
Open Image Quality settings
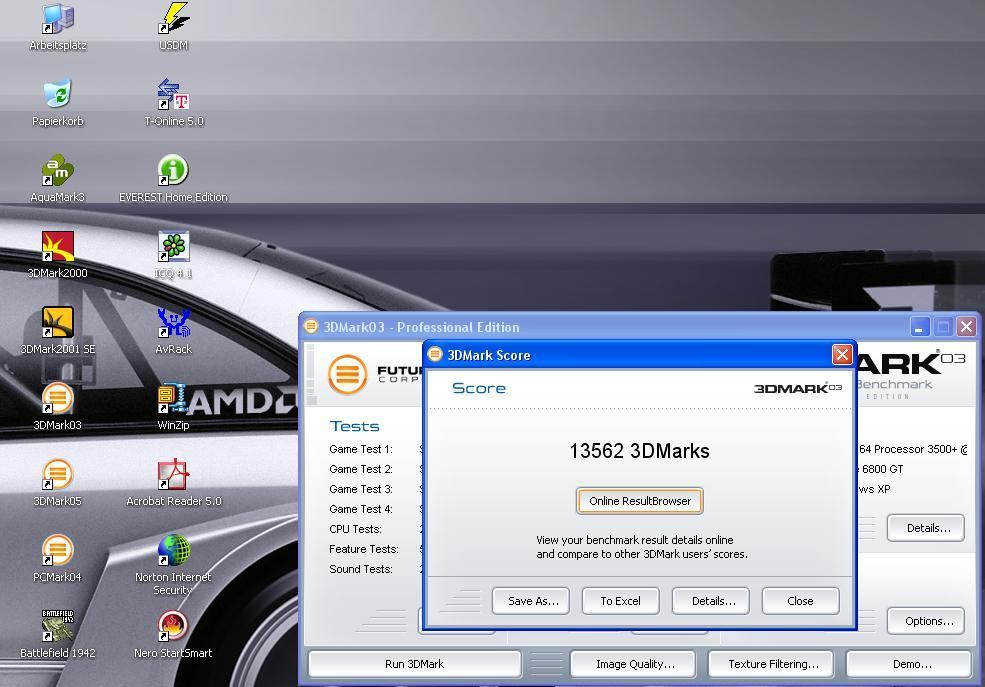(633, 664)
